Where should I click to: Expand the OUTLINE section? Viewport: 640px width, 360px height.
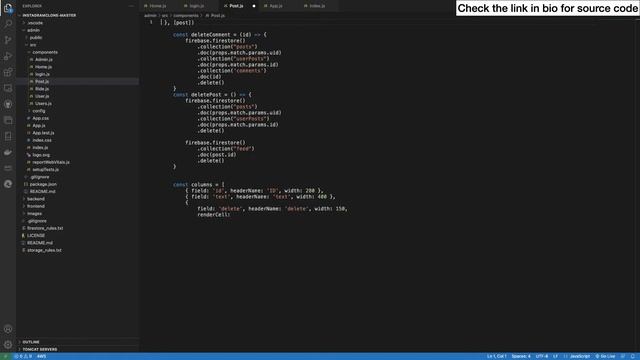[31, 342]
